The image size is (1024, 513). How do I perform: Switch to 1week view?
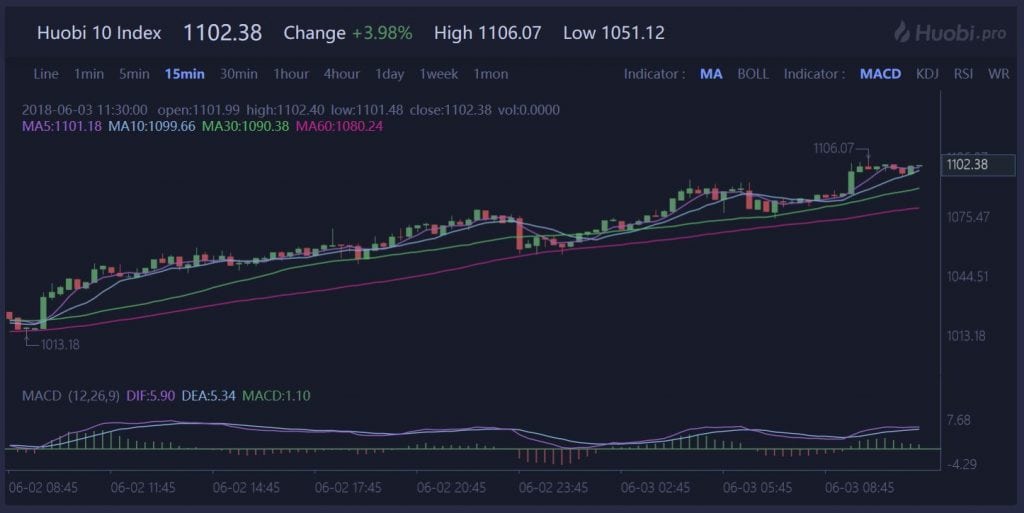coord(439,74)
